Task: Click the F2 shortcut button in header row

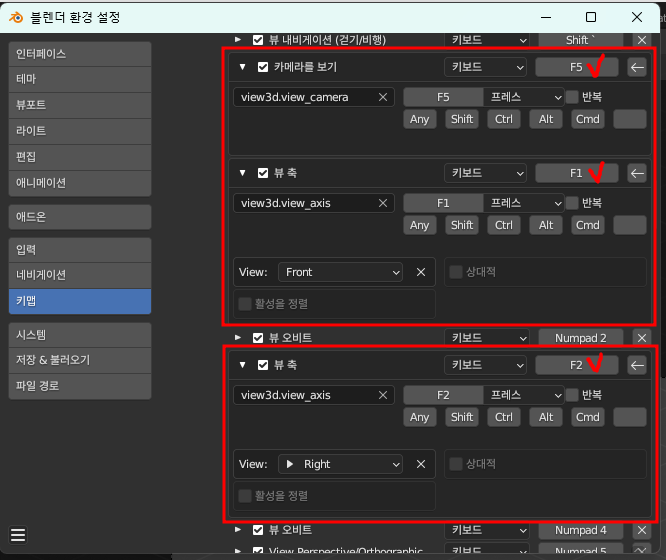Action: pos(576,365)
